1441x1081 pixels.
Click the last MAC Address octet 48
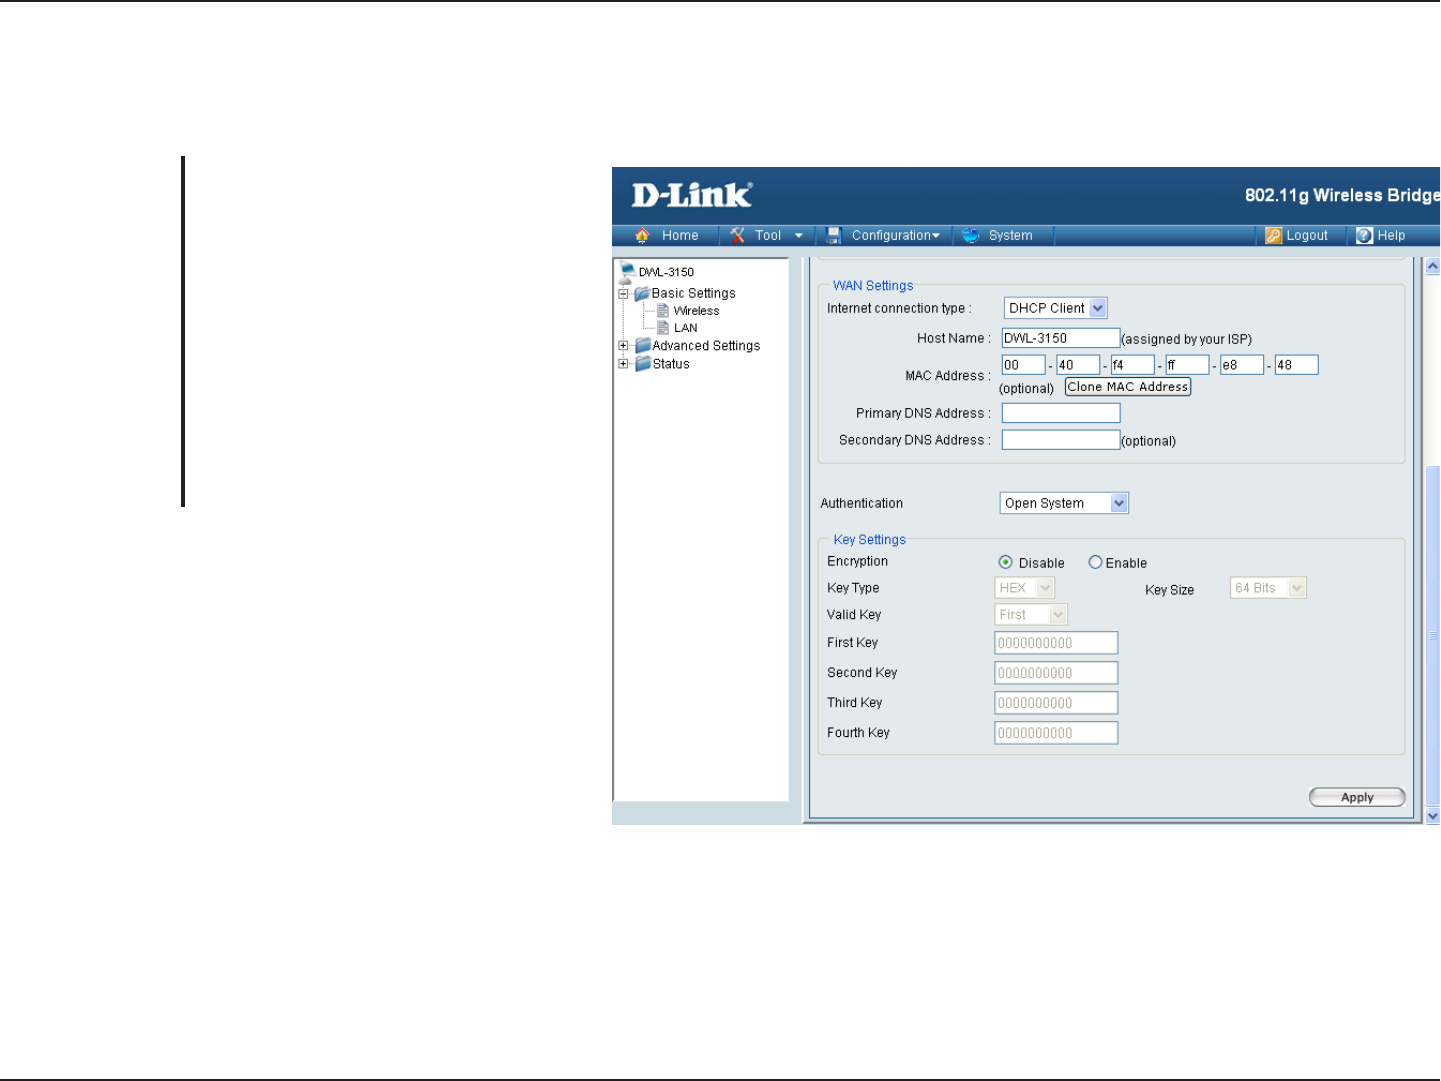click(x=1296, y=365)
